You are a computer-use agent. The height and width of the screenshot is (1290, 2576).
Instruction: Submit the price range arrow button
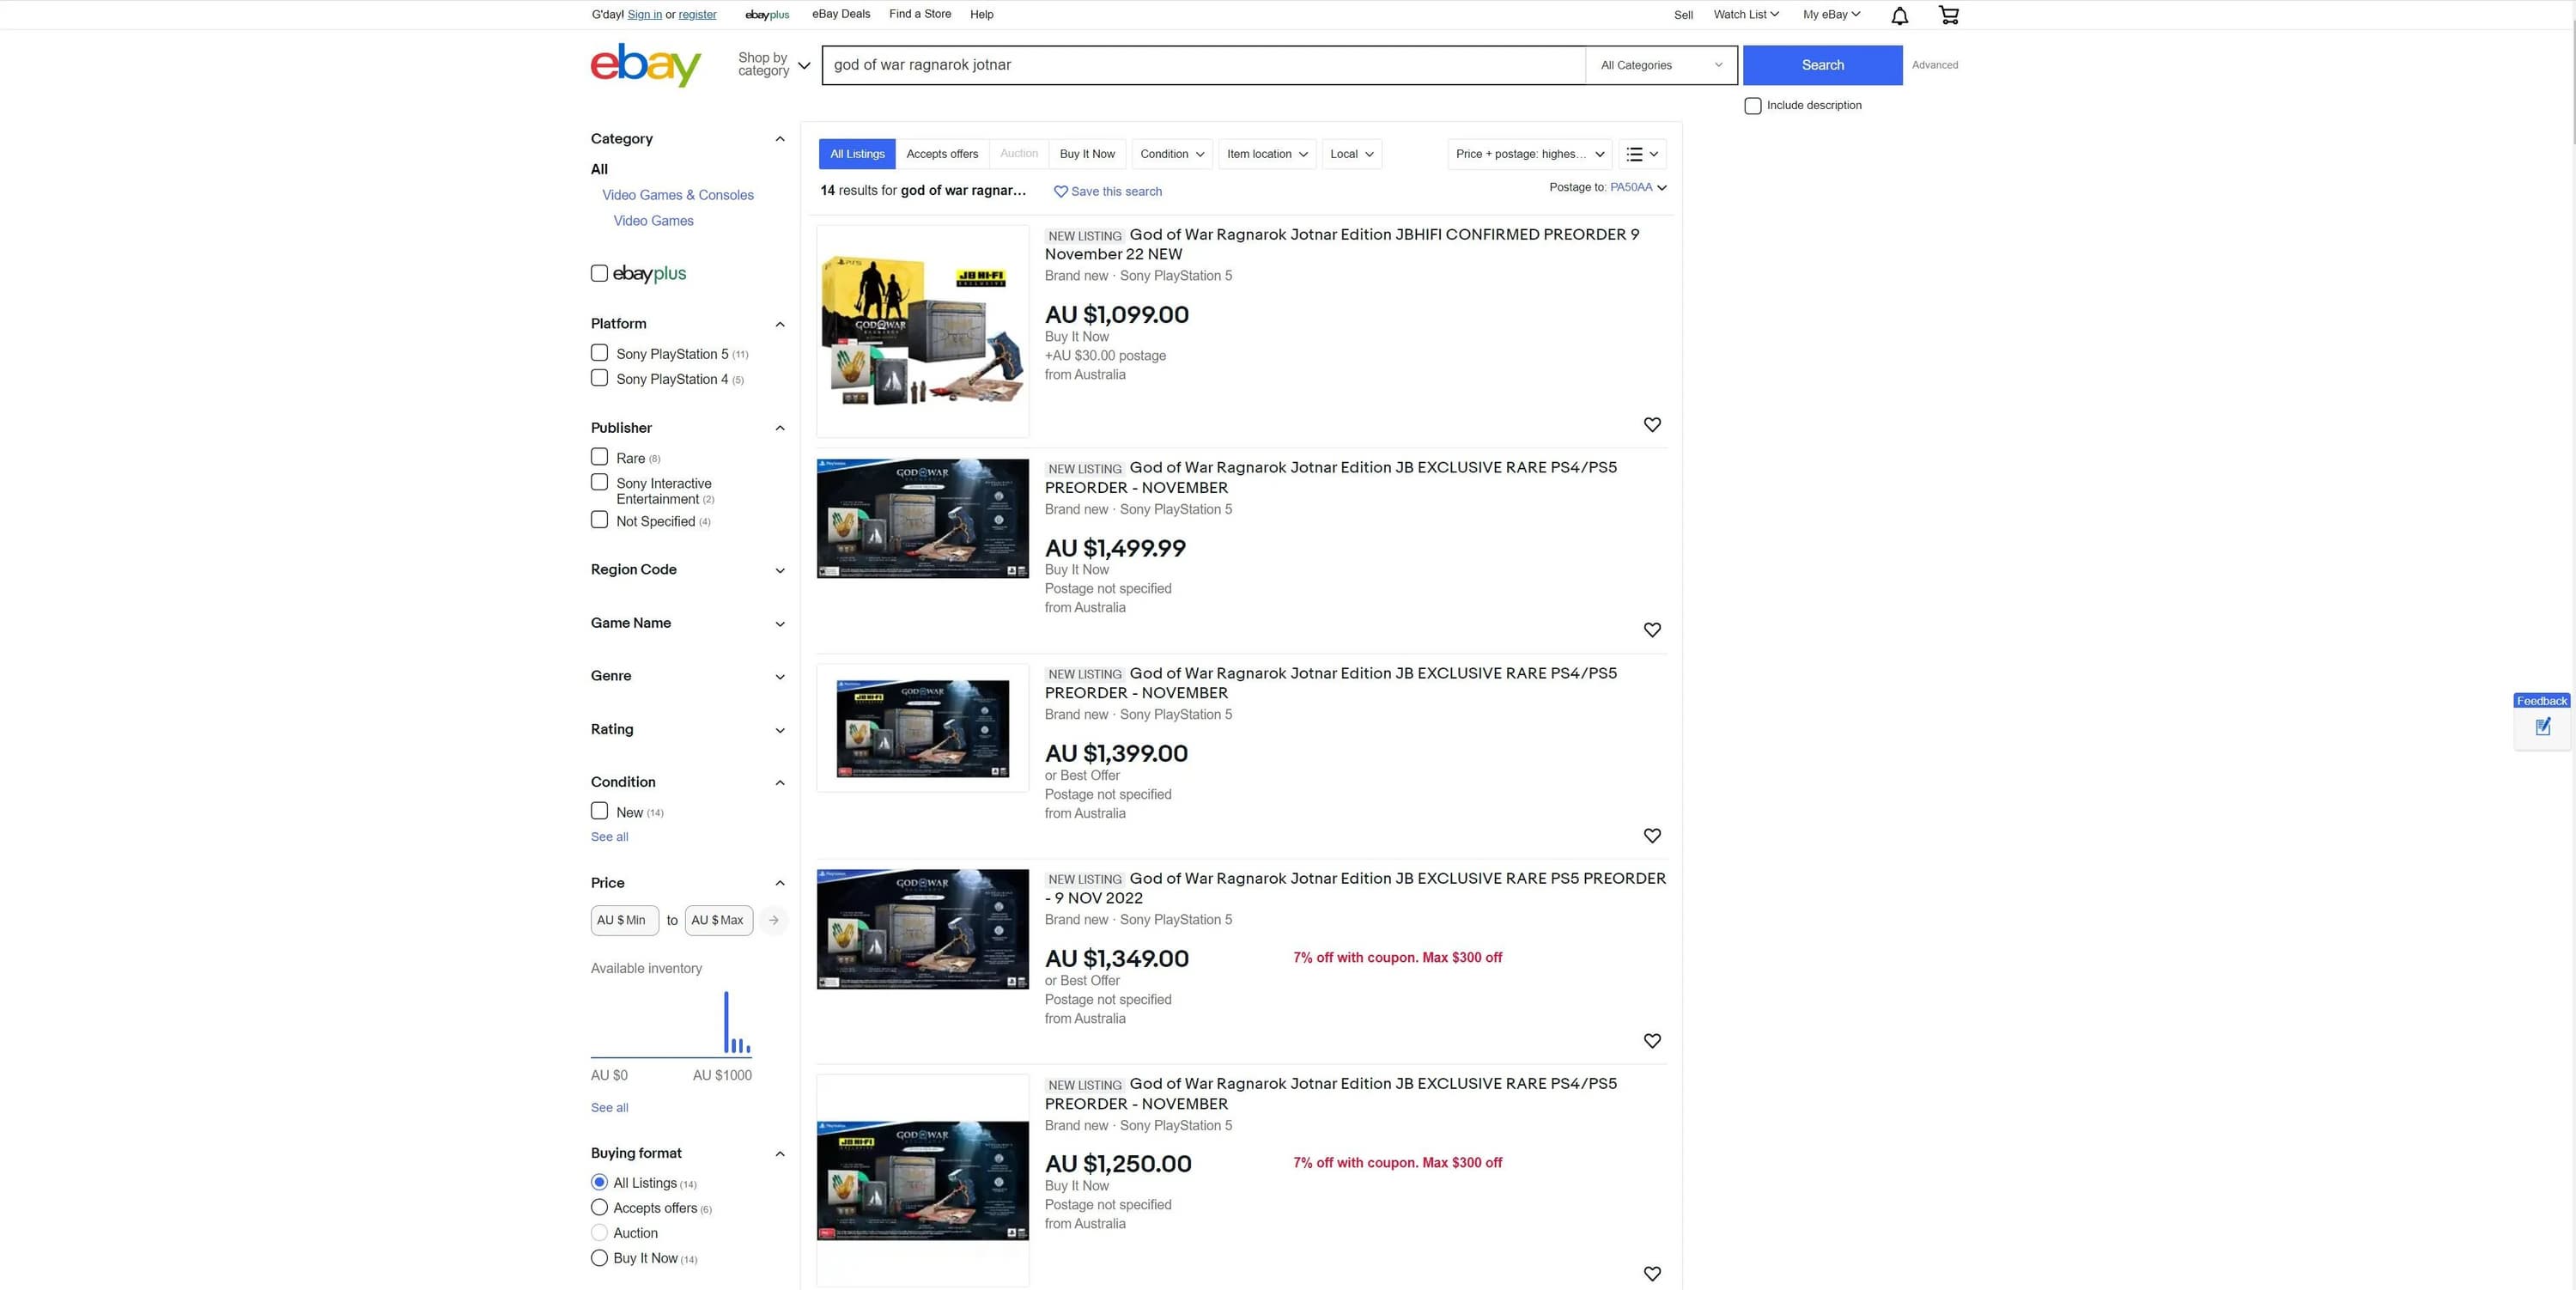click(773, 920)
